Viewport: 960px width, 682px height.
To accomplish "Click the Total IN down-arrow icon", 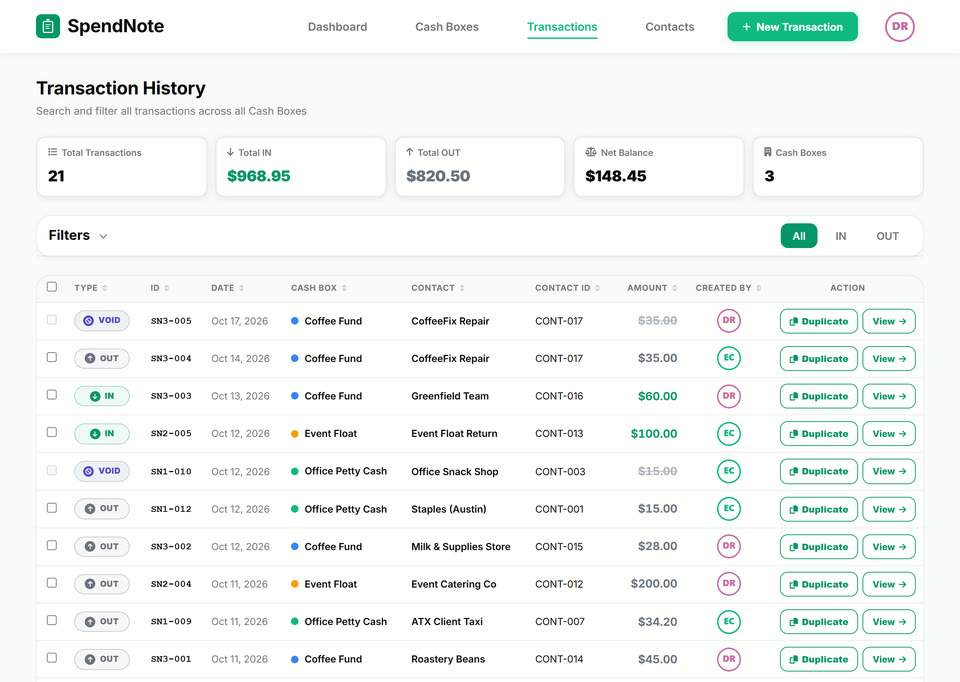I will [x=230, y=152].
